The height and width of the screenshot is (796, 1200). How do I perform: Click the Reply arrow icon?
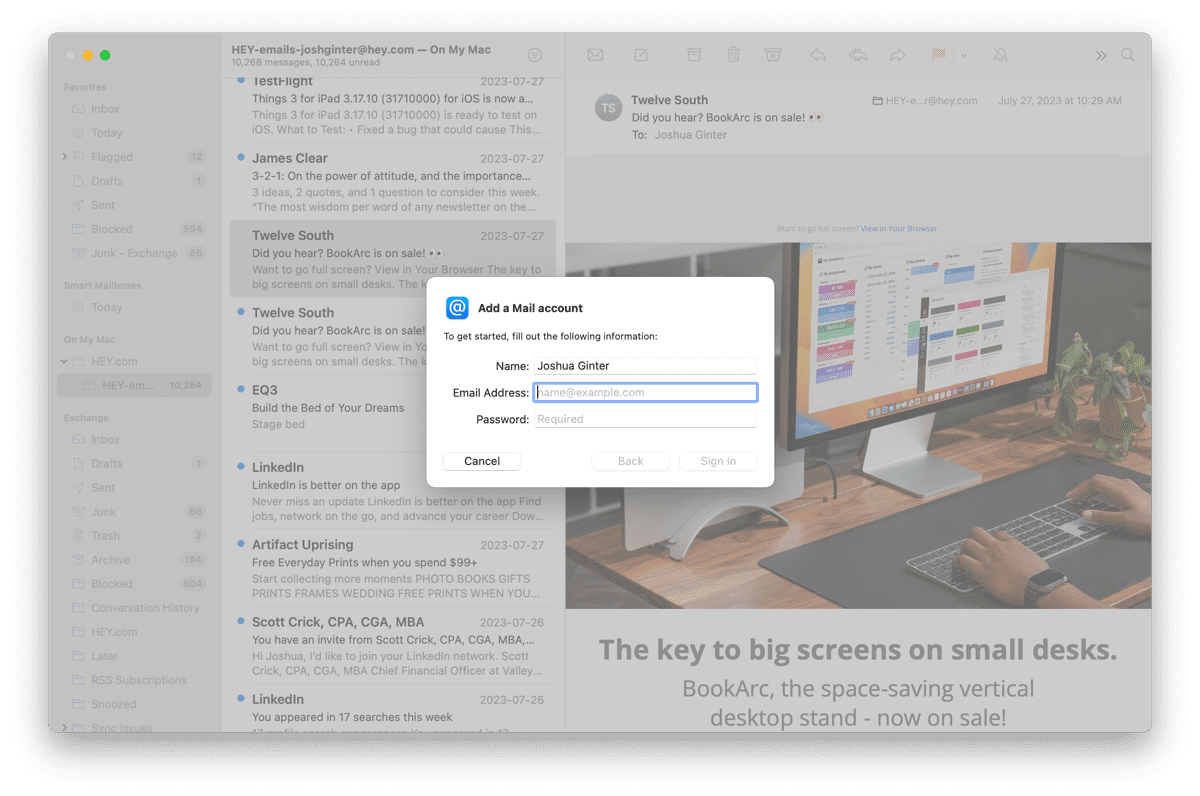point(818,55)
